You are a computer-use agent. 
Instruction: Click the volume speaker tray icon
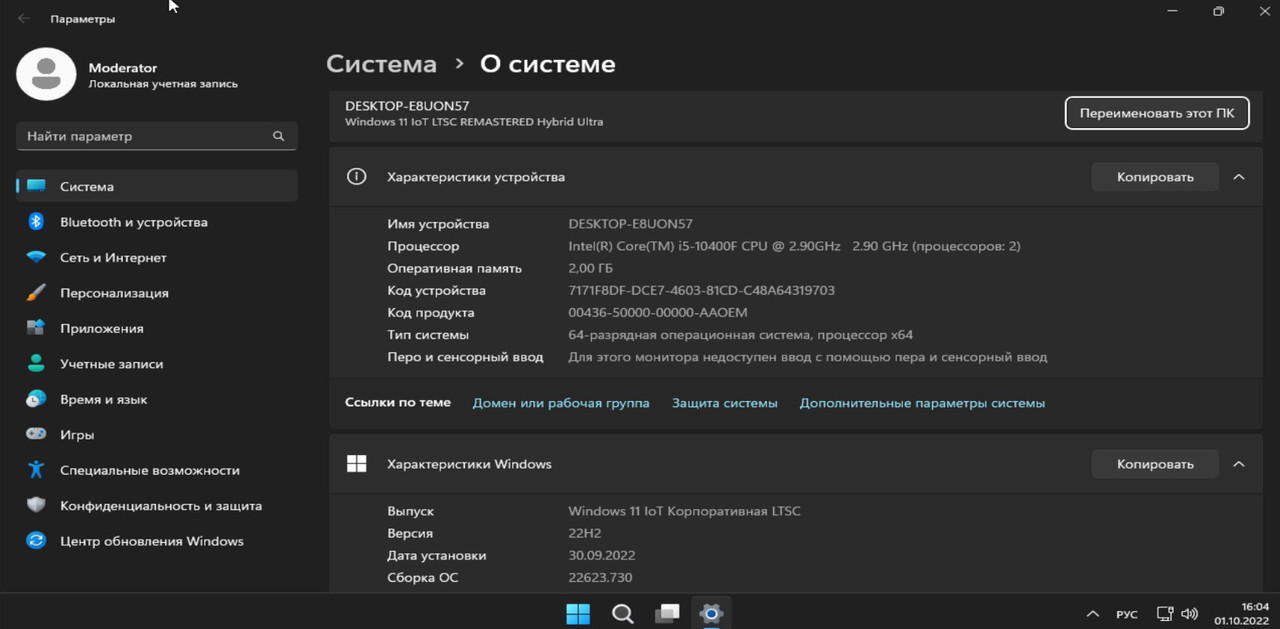(1189, 614)
